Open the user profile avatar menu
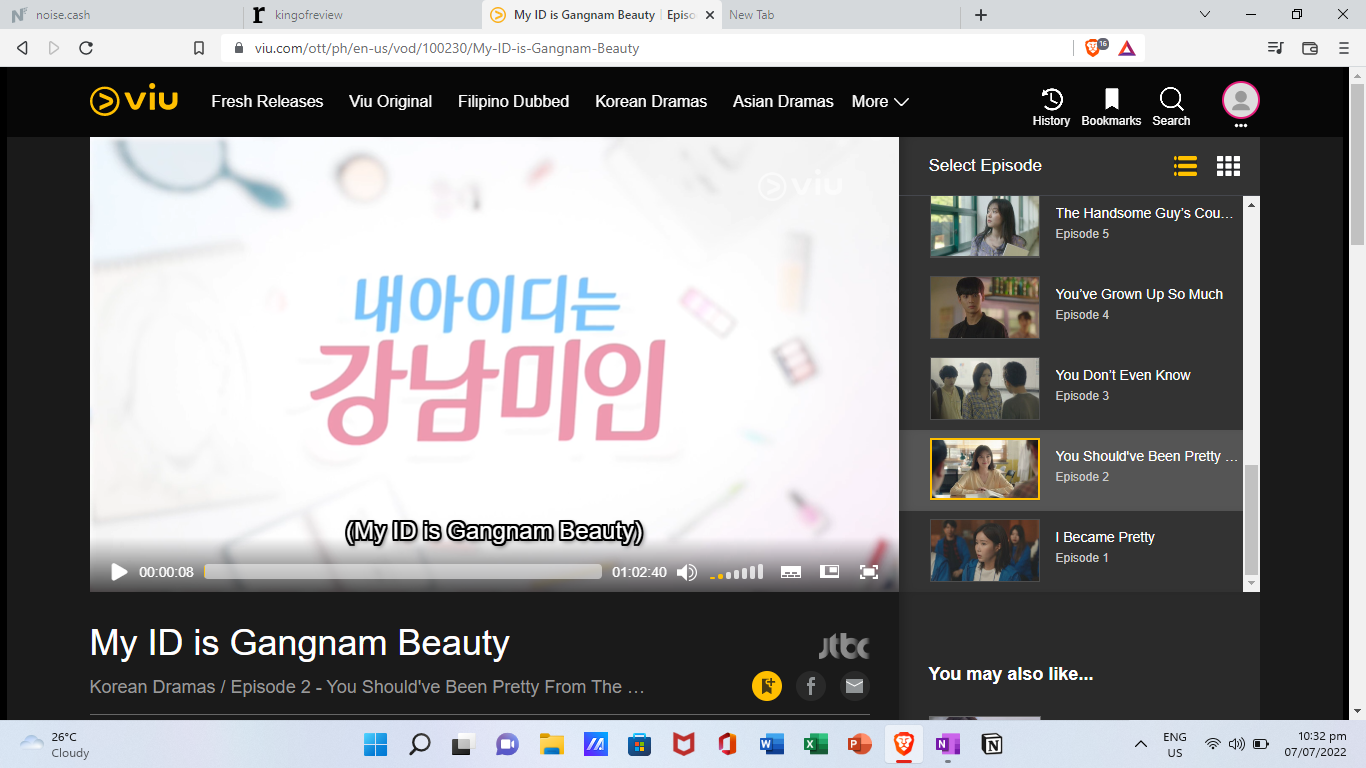The image size is (1366, 768). [1241, 101]
